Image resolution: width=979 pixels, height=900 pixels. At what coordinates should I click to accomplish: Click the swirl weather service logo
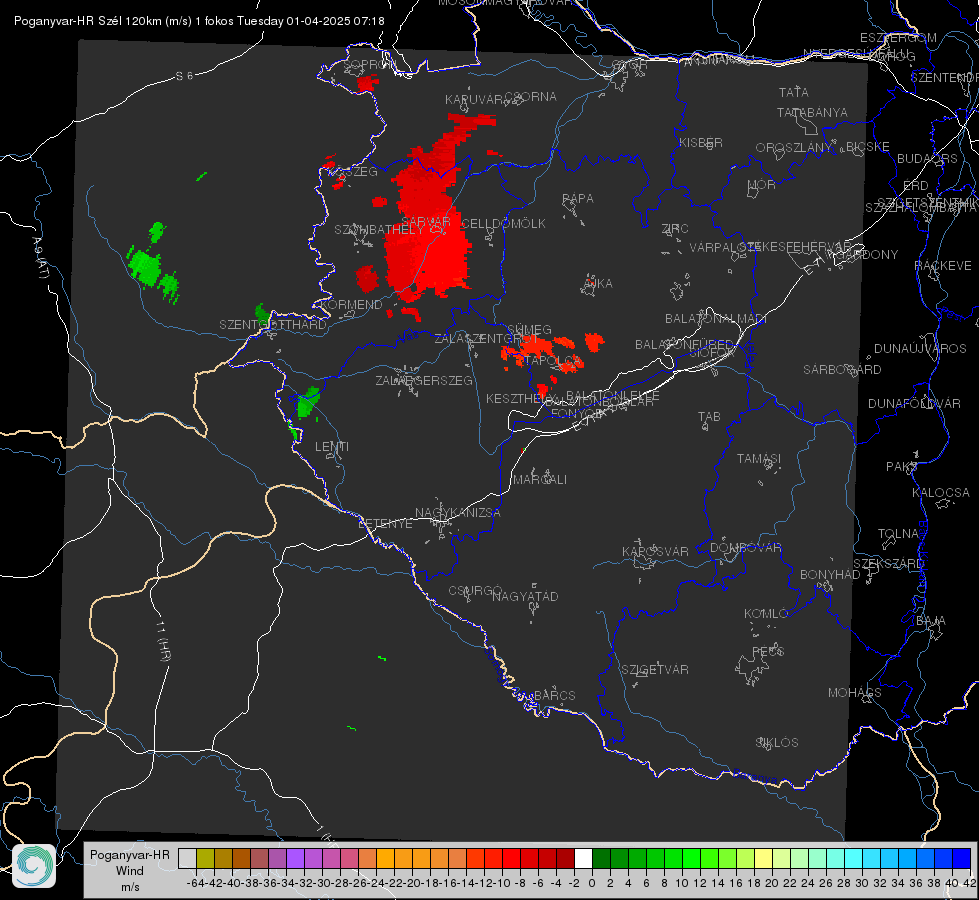click(x=34, y=866)
